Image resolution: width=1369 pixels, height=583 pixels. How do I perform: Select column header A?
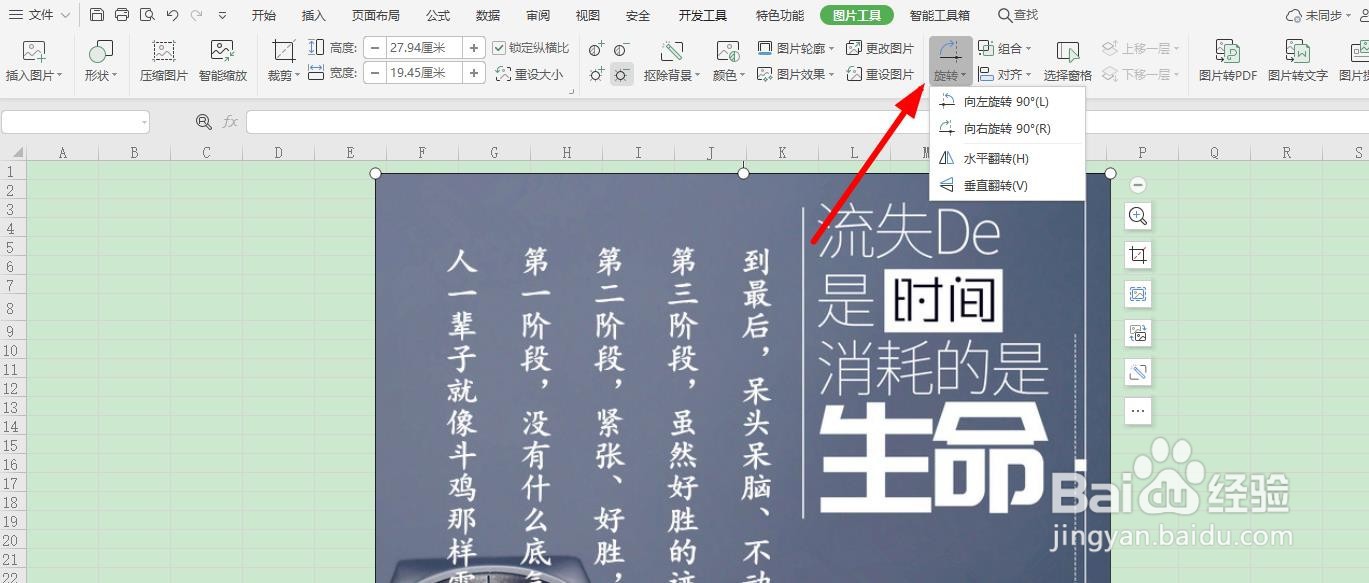[63, 153]
